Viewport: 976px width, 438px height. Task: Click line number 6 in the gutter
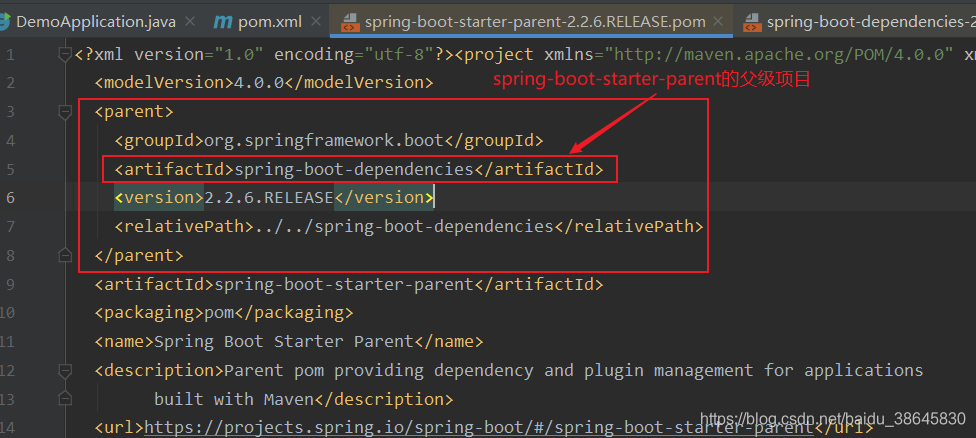[10, 198]
